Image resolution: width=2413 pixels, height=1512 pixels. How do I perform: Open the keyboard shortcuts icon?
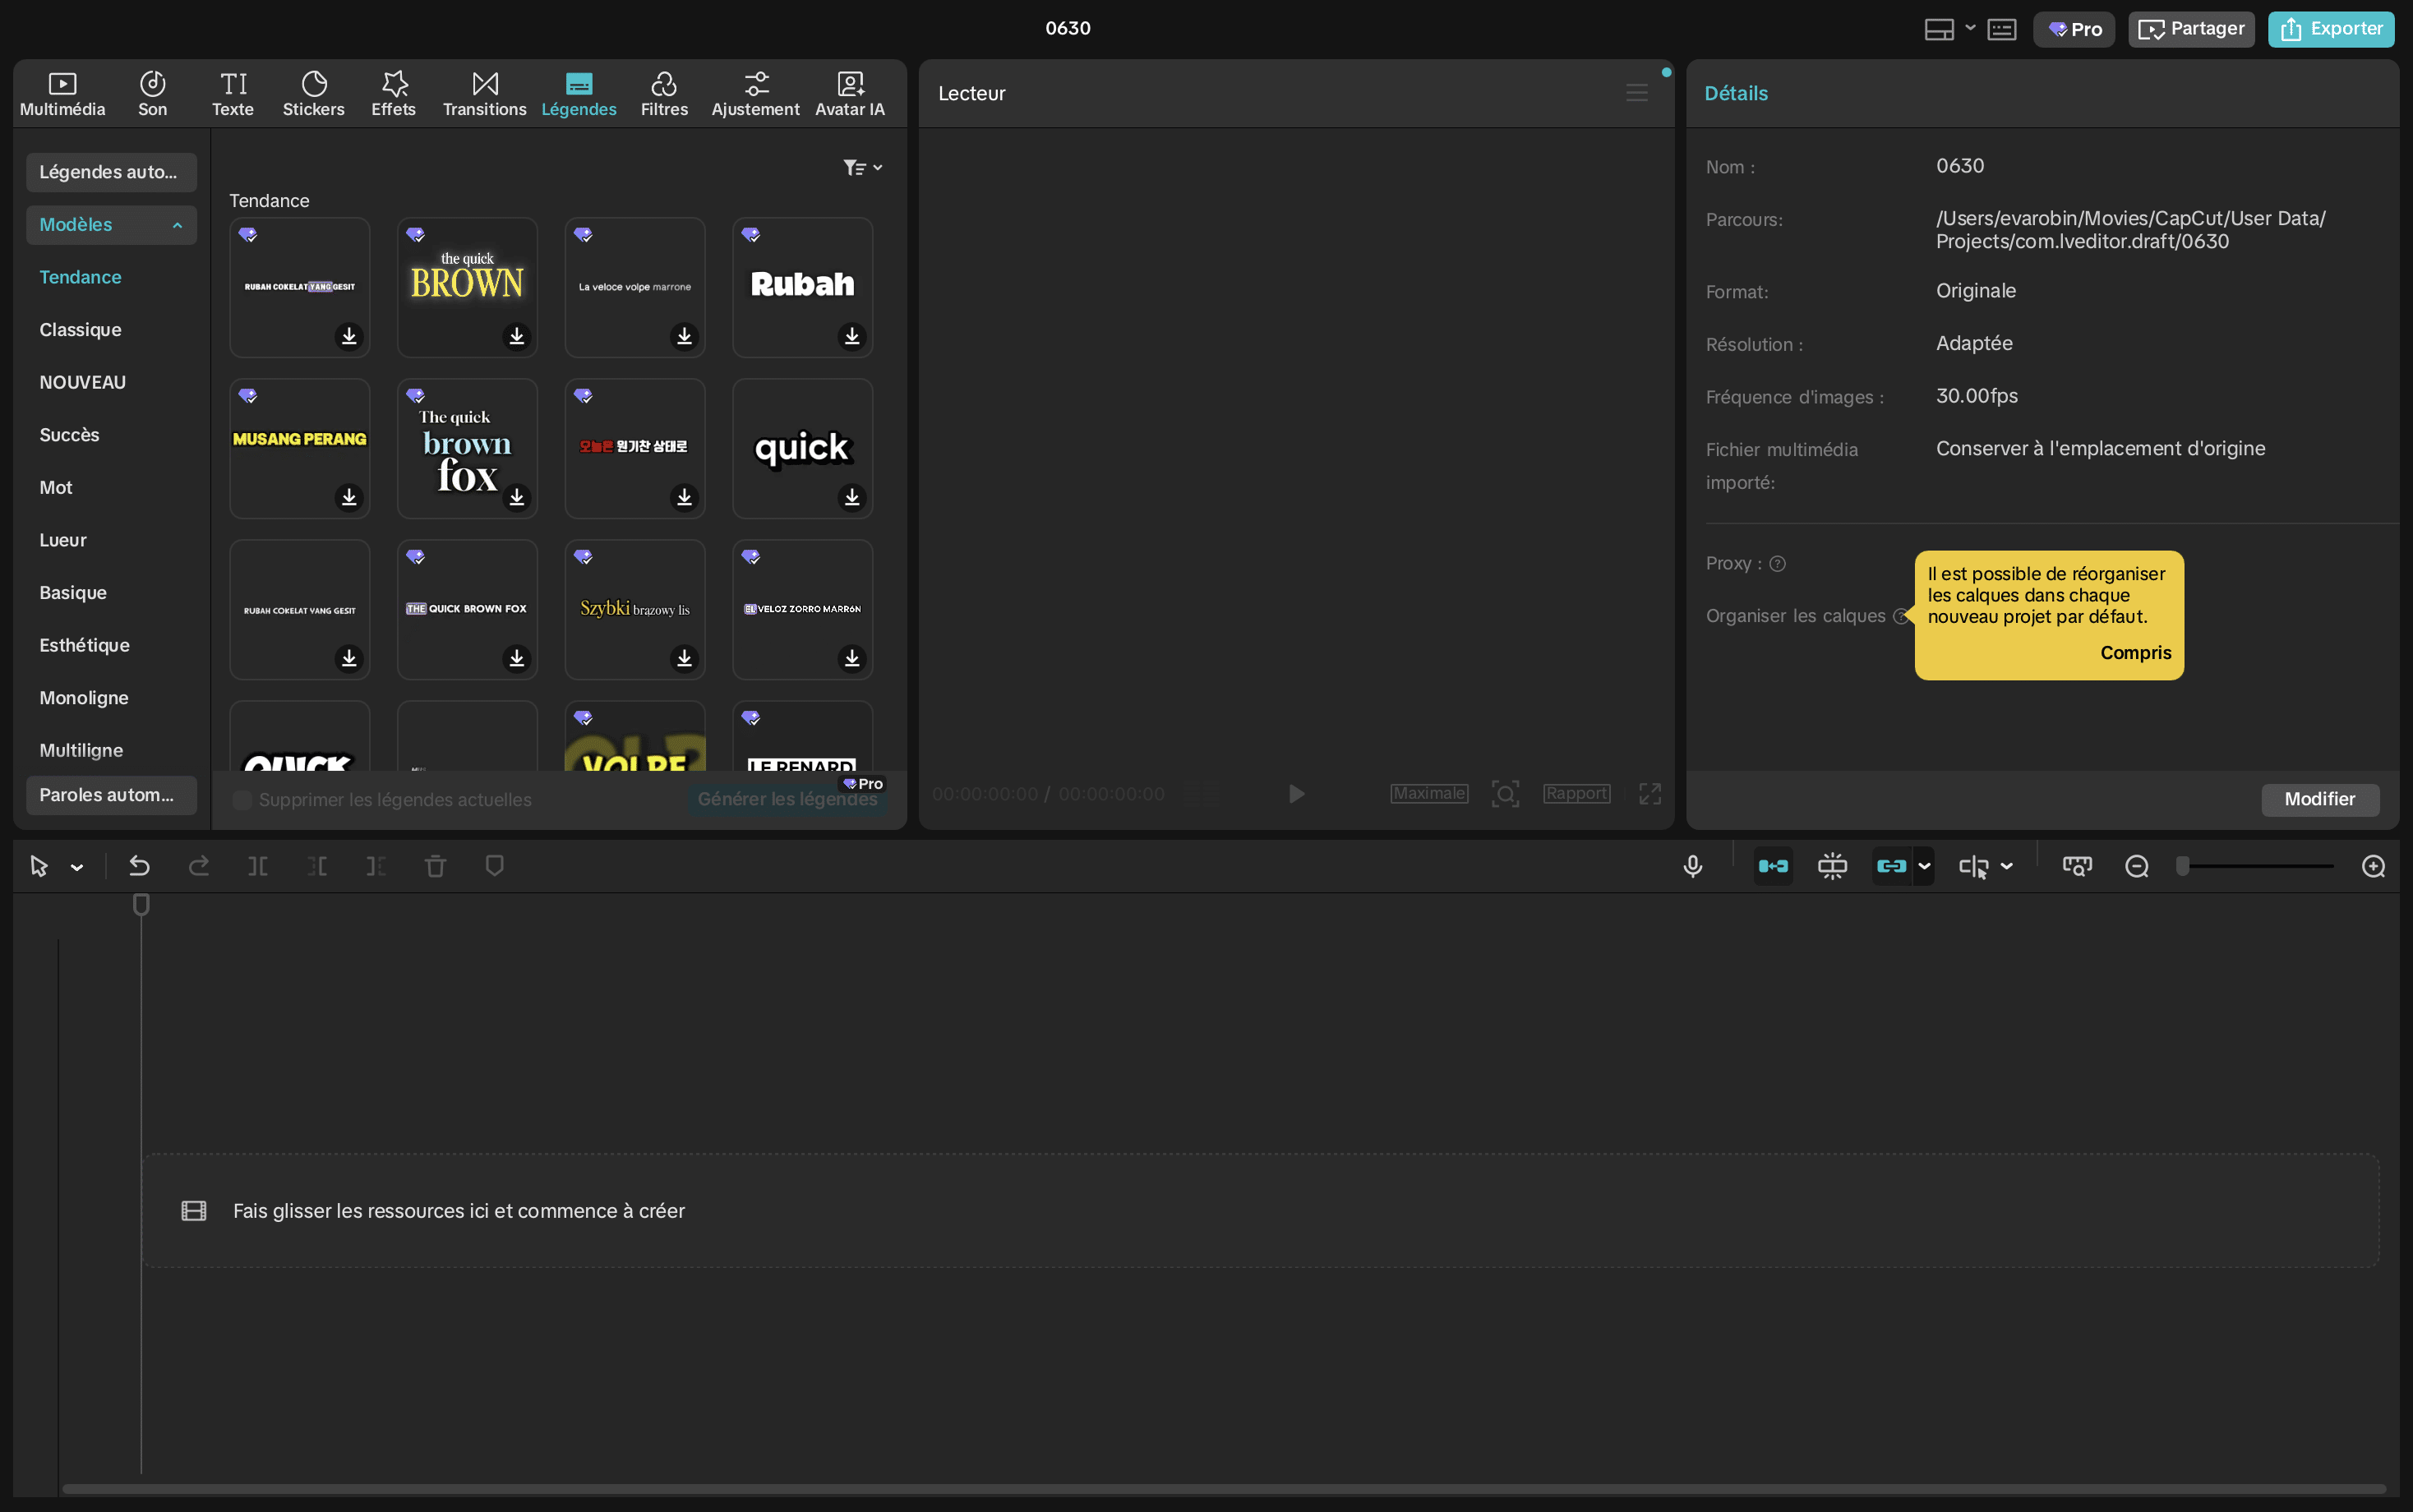(2001, 29)
